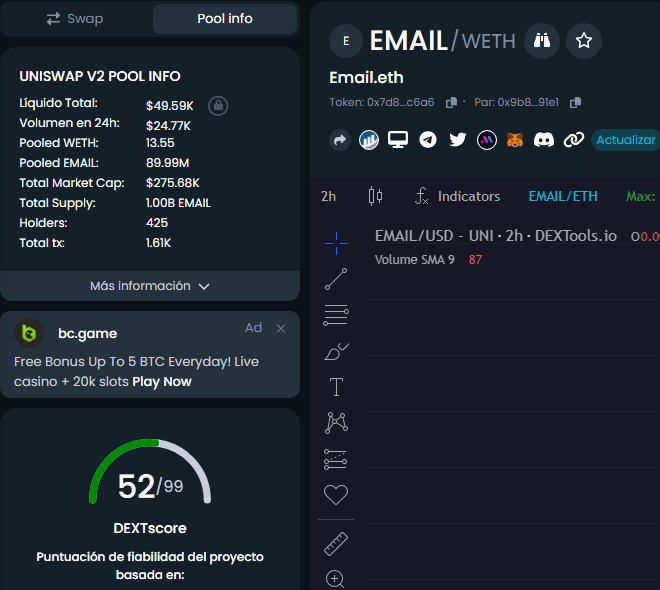This screenshot has width=660, height=590.
Task: Open the blue chart explorer icon
Action: (x=369, y=140)
